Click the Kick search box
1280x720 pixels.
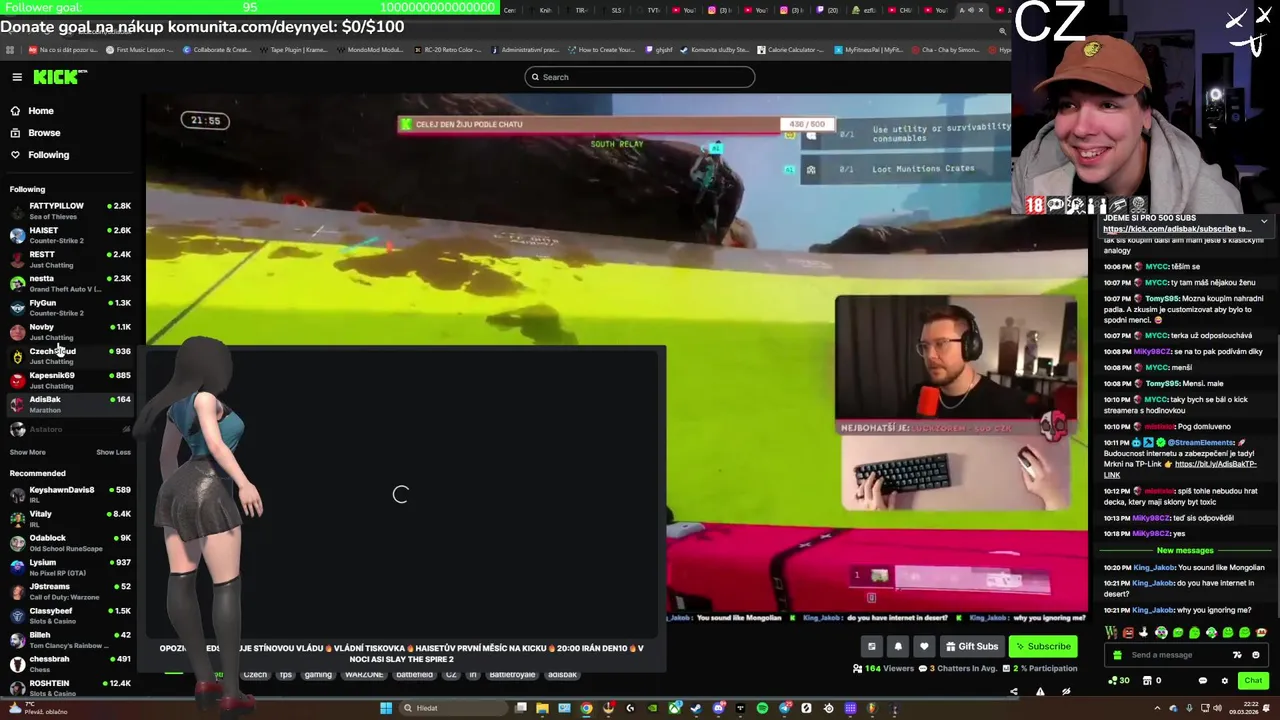click(640, 77)
